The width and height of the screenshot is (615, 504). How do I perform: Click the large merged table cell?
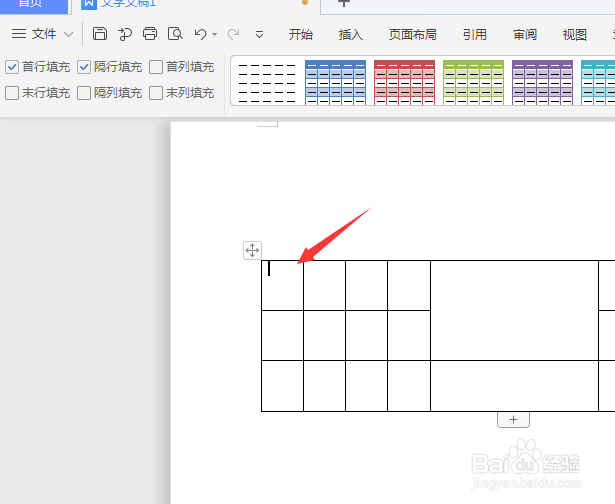pos(514,310)
